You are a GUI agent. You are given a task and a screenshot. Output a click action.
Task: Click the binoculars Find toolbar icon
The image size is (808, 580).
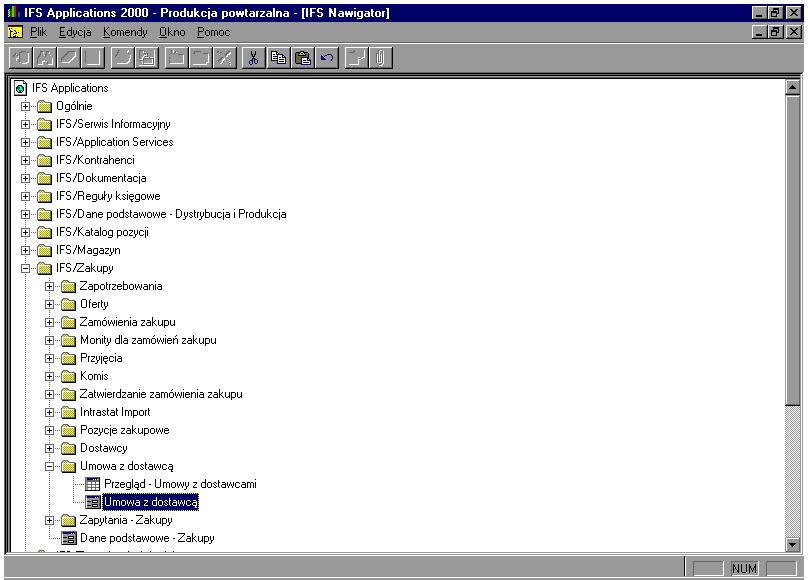pyautogui.click(x=45, y=58)
